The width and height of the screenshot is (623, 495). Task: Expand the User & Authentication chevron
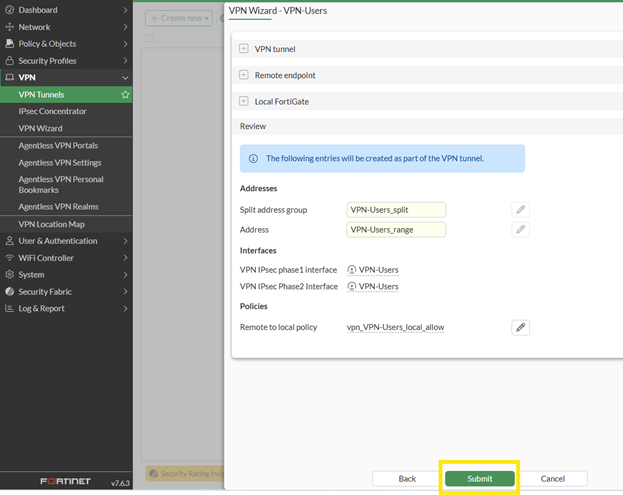[126, 241]
